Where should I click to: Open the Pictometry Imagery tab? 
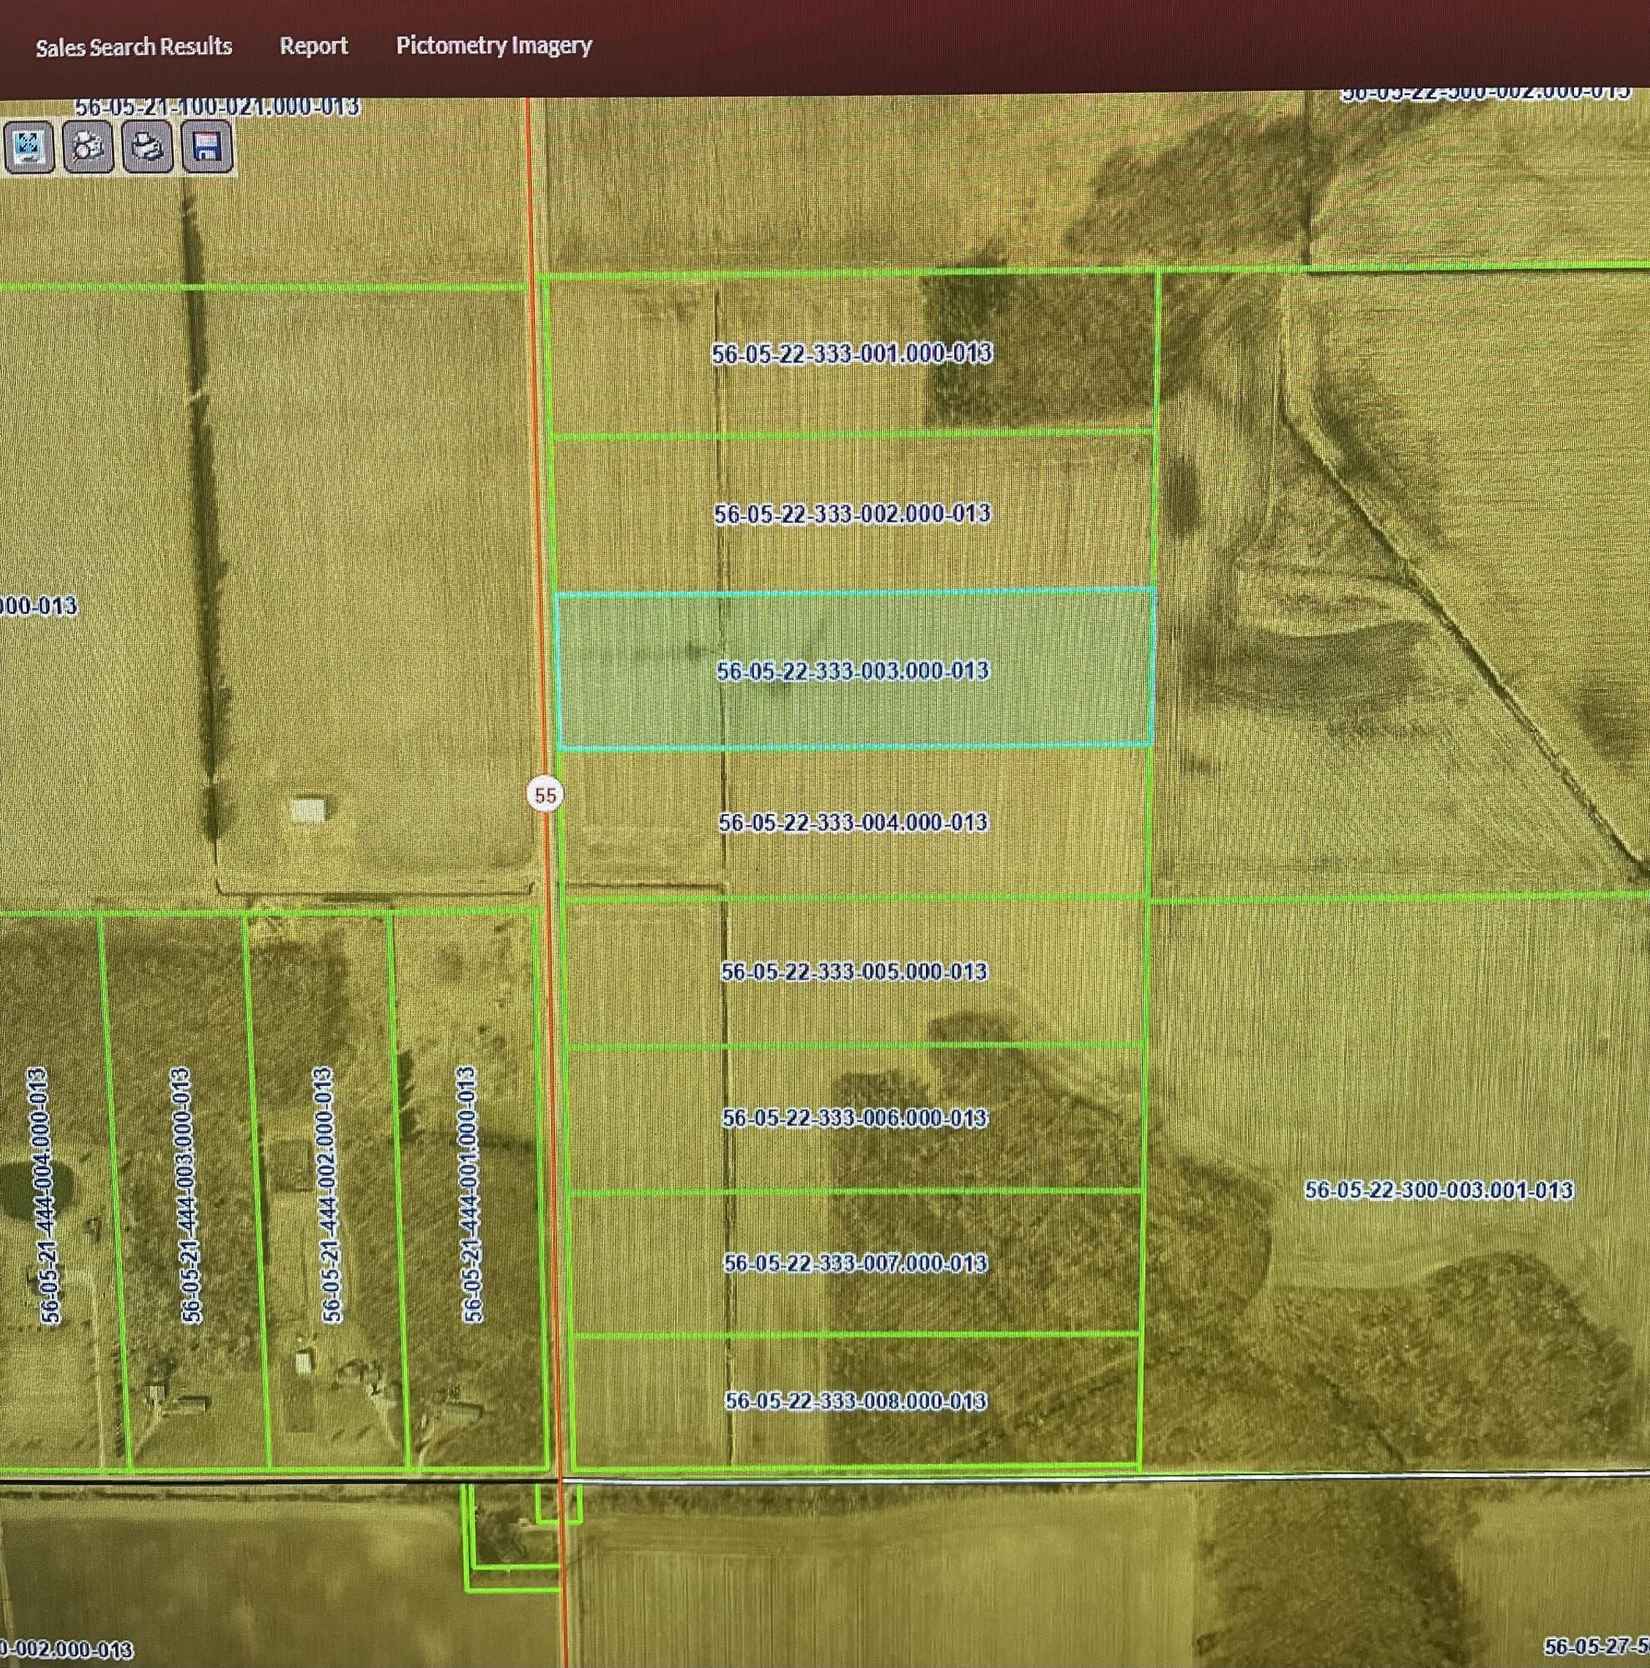tap(494, 45)
